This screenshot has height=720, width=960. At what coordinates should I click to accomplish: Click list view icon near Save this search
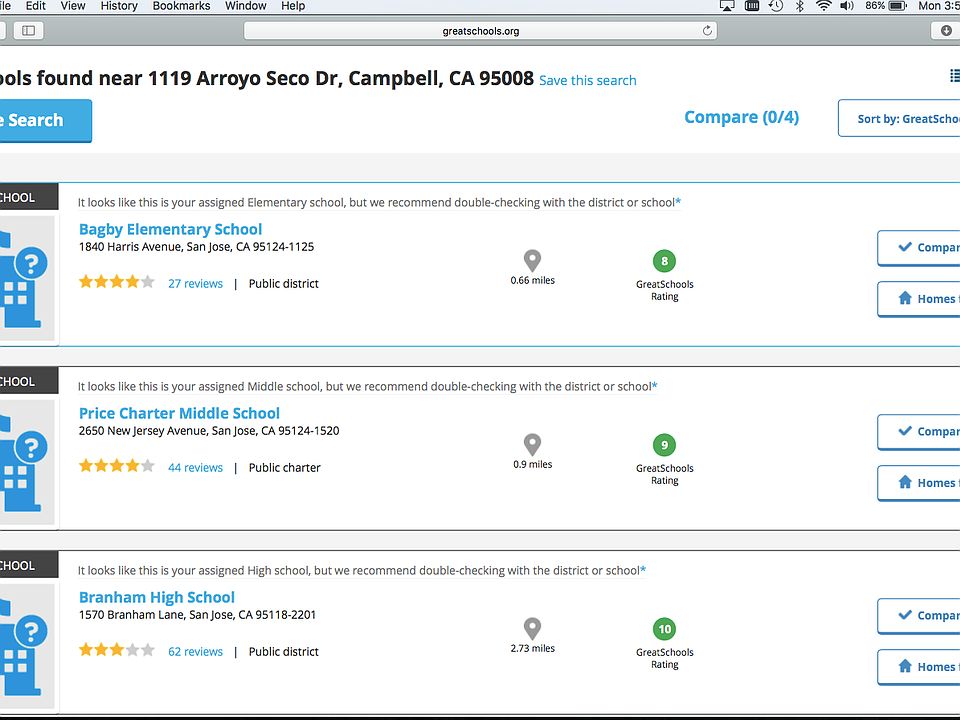954,76
